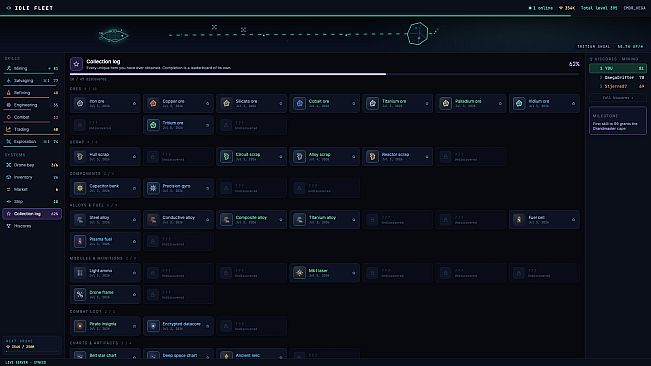Image resolution: width=651 pixels, height=366 pixels.
Task: Open the Exploration skill
Action: (32, 142)
